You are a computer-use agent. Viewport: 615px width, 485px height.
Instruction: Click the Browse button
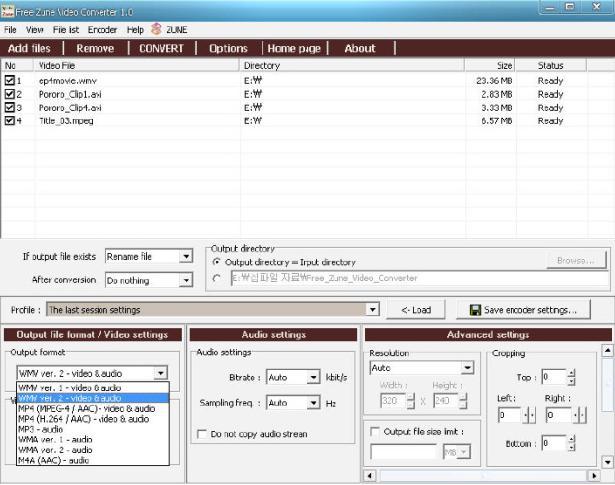(576, 260)
